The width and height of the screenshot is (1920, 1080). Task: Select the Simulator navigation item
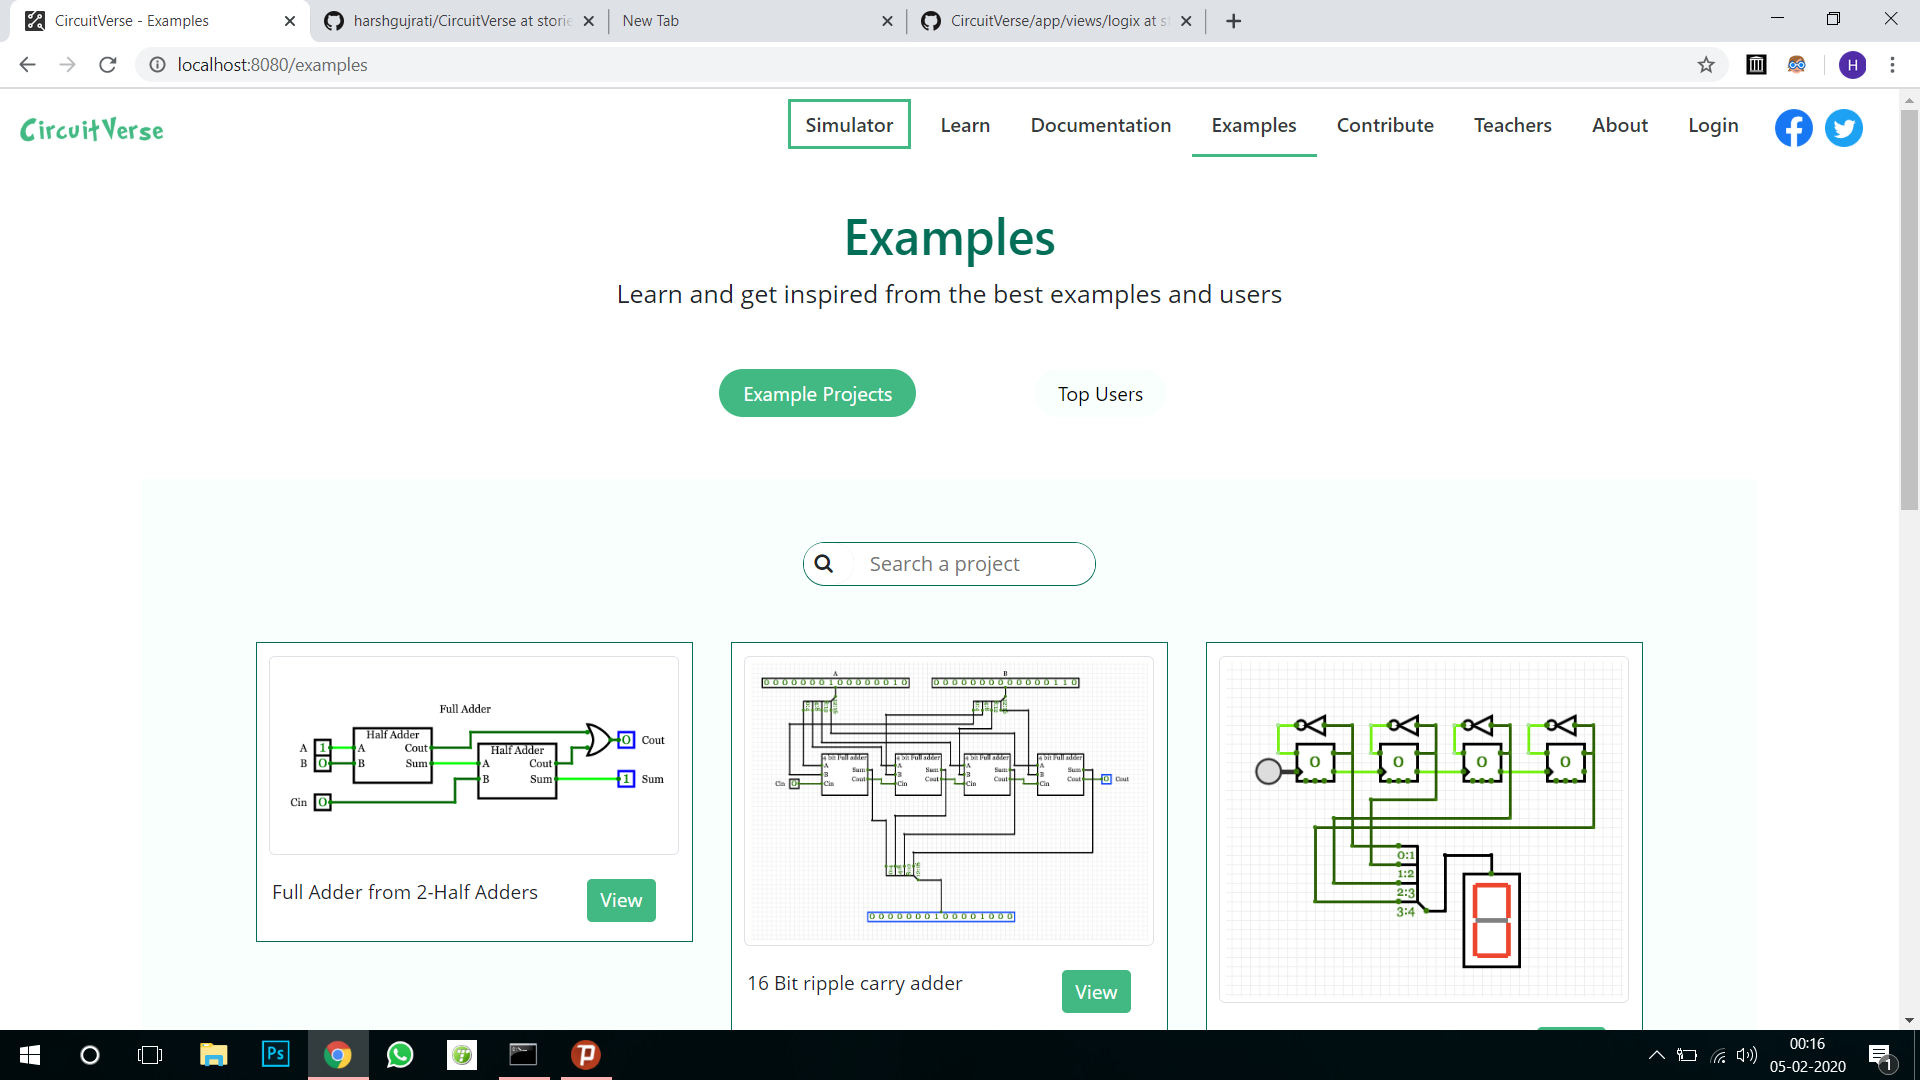pos(849,124)
